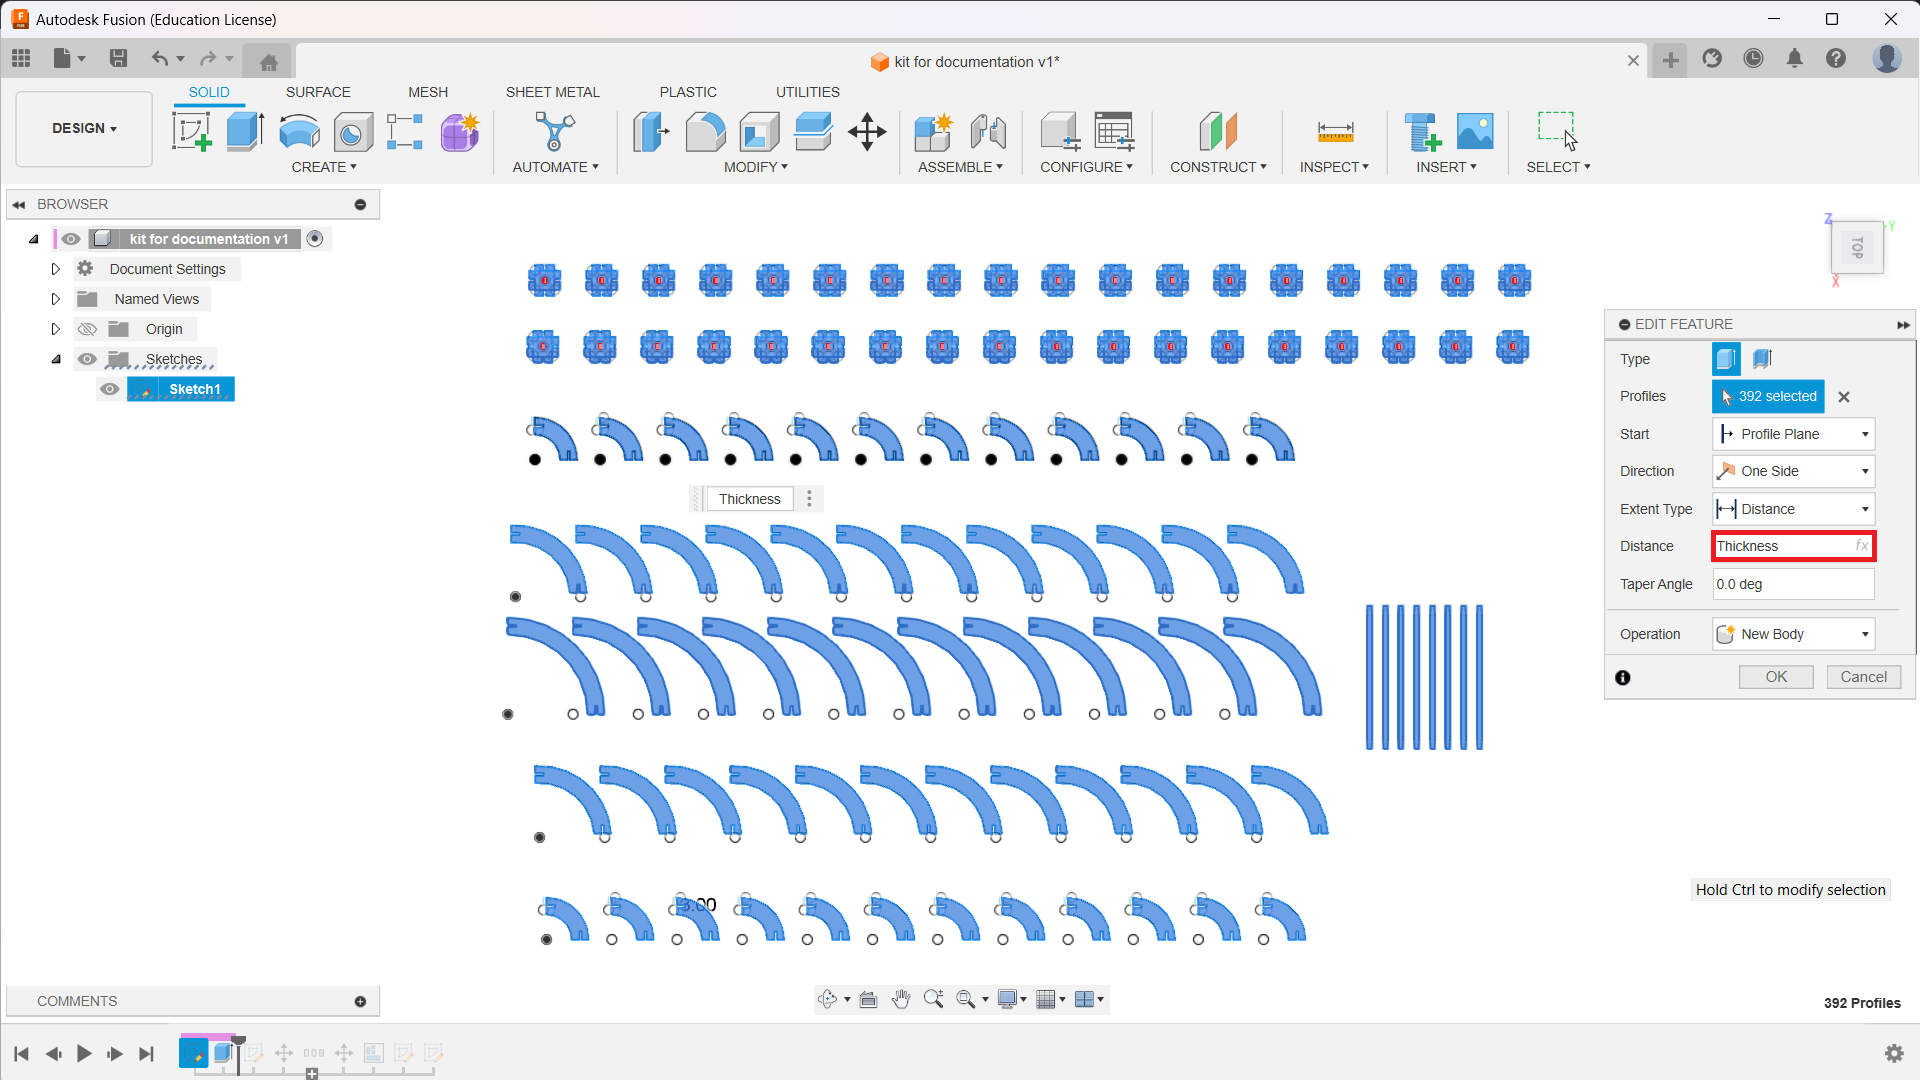Screen dimensions: 1920x1080
Task: Select the Extrude tool icon
Action: click(244, 131)
